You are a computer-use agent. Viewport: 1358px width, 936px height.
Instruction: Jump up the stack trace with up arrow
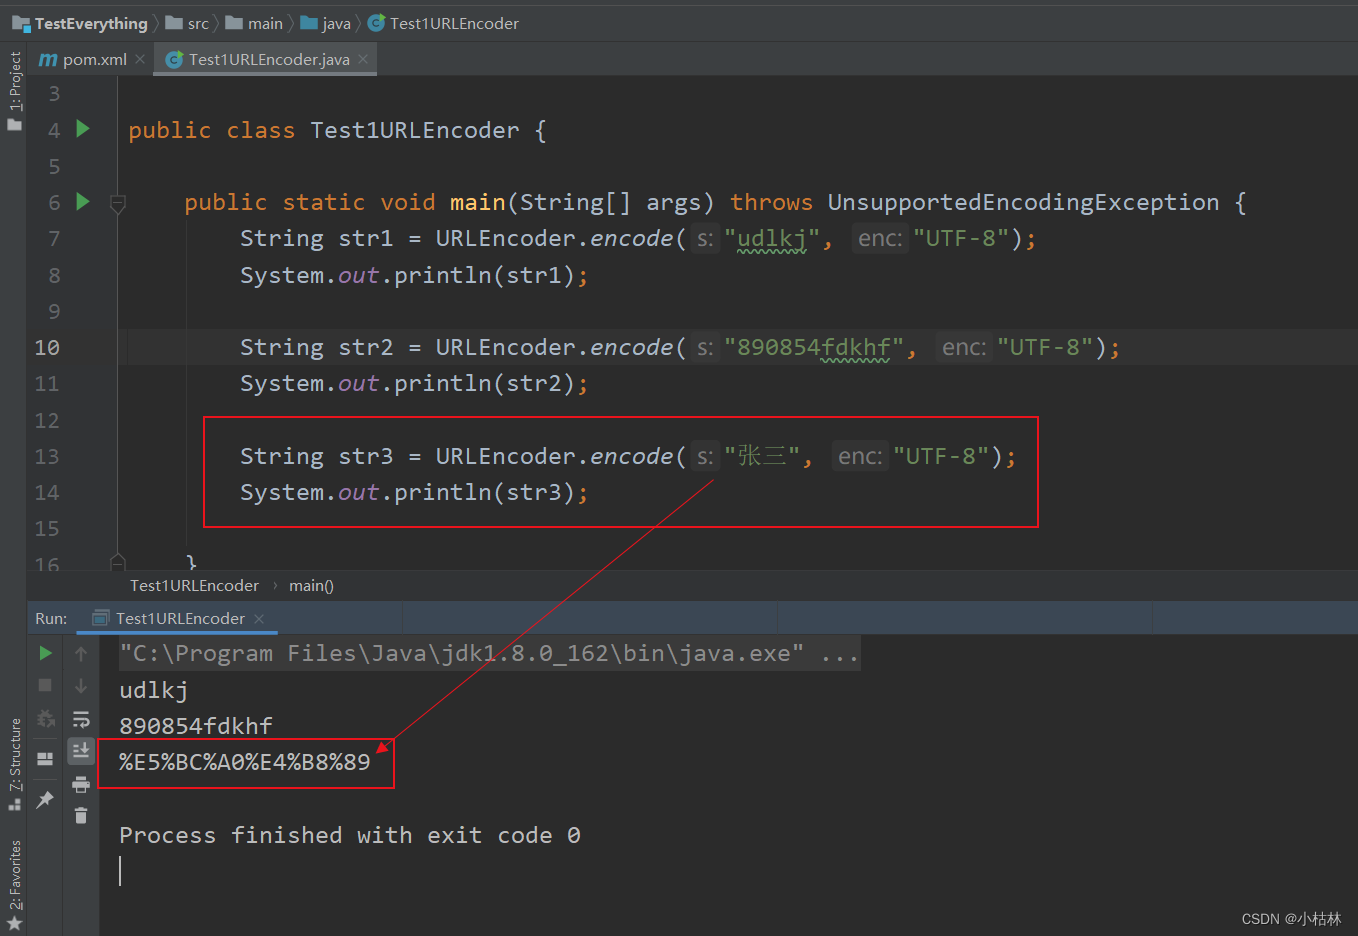[x=81, y=653]
